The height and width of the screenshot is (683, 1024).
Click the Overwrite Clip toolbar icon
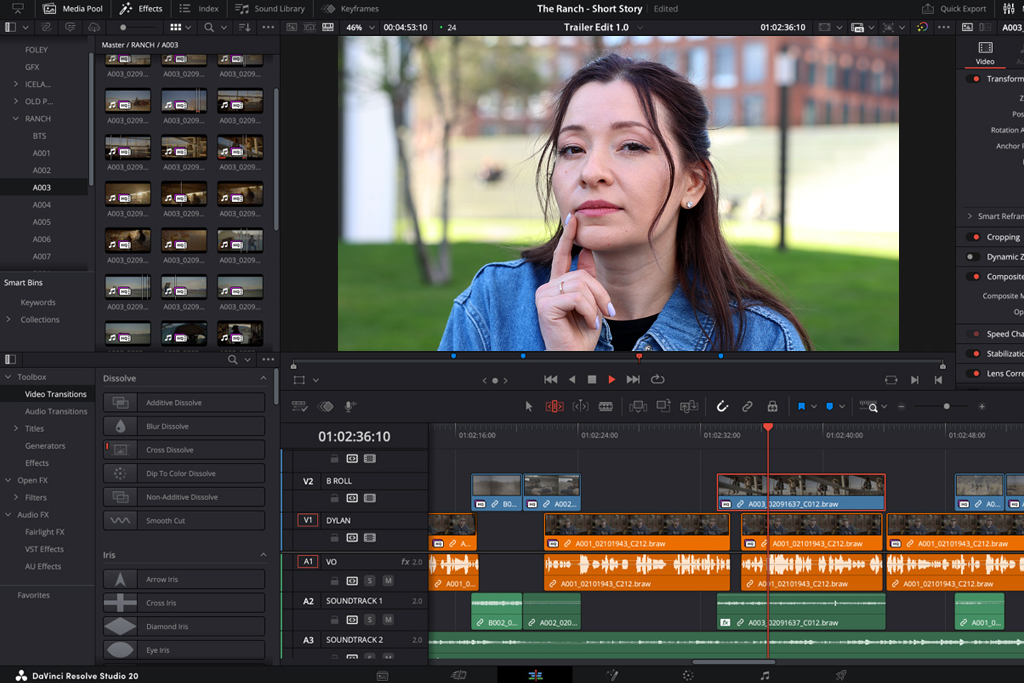click(x=664, y=406)
